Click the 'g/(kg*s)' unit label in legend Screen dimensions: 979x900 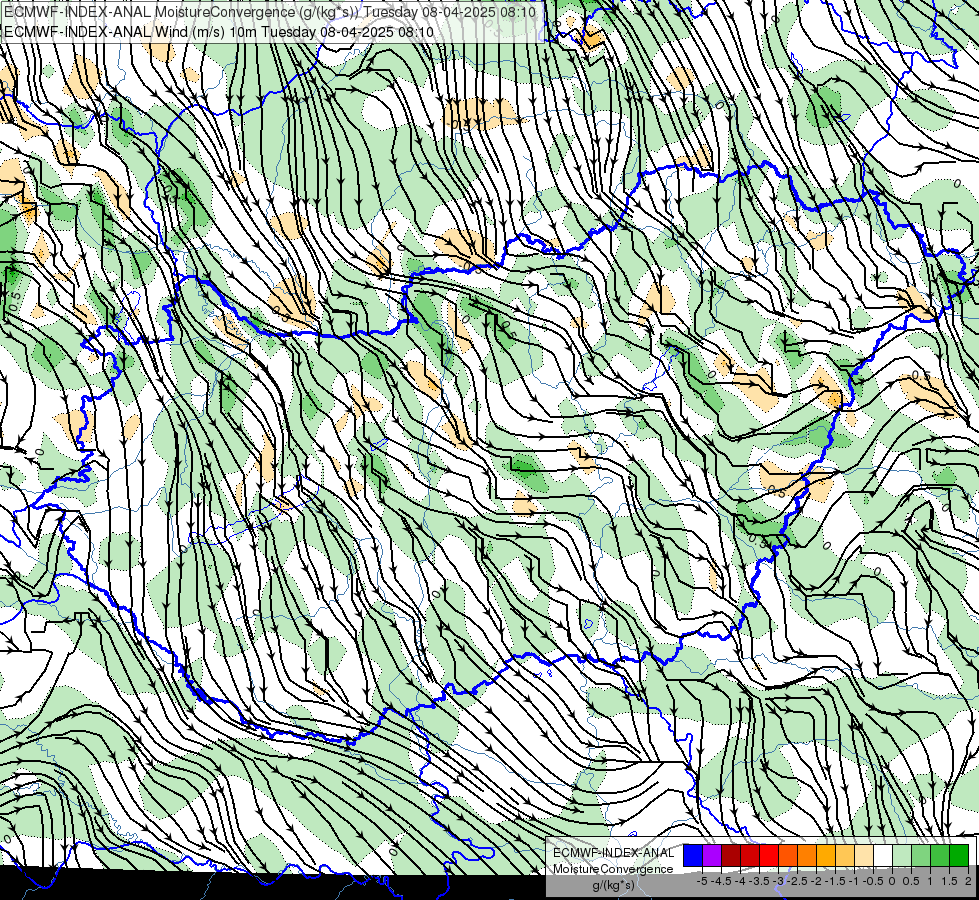tap(614, 885)
